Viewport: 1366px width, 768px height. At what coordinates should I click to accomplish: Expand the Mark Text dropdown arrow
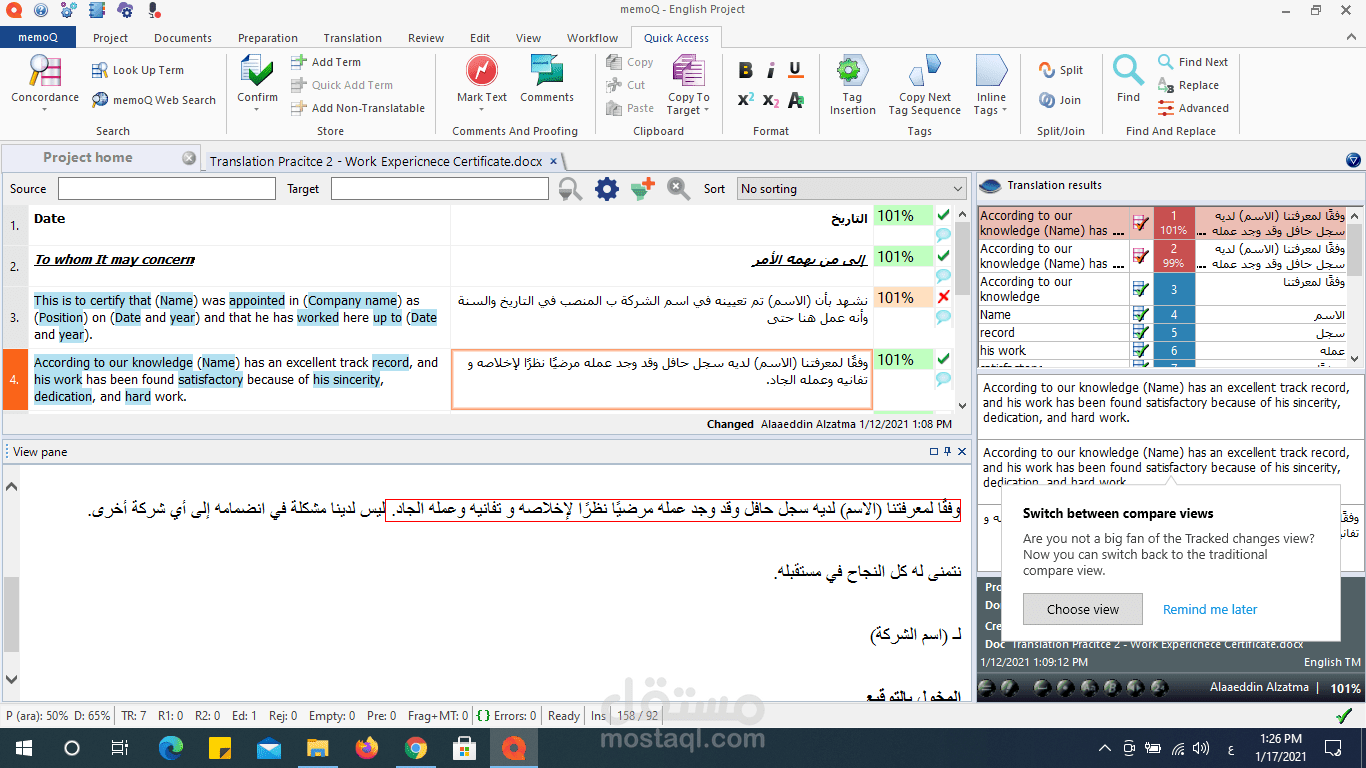[x=482, y=110]
